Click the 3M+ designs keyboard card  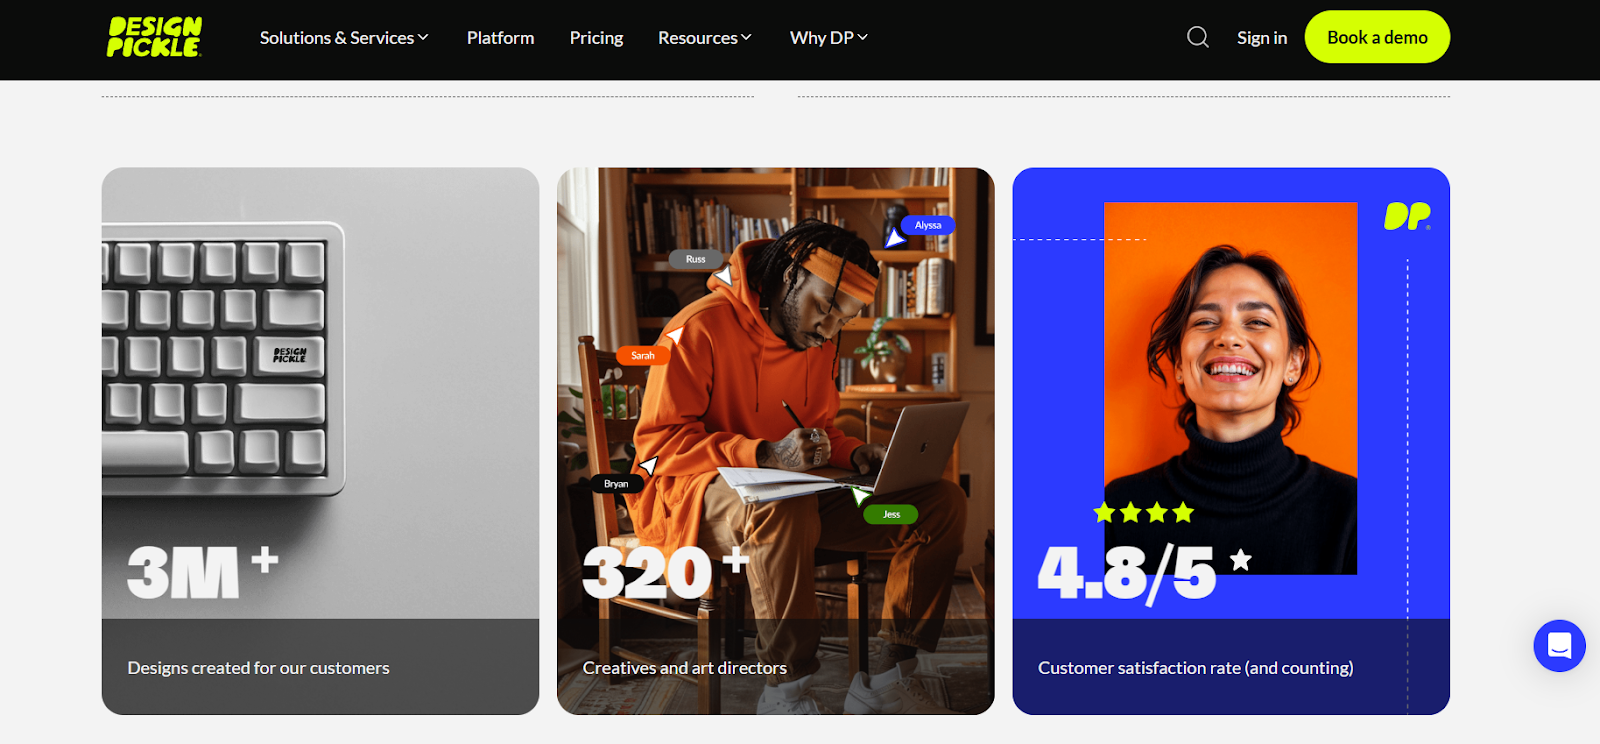coord(320,441)
